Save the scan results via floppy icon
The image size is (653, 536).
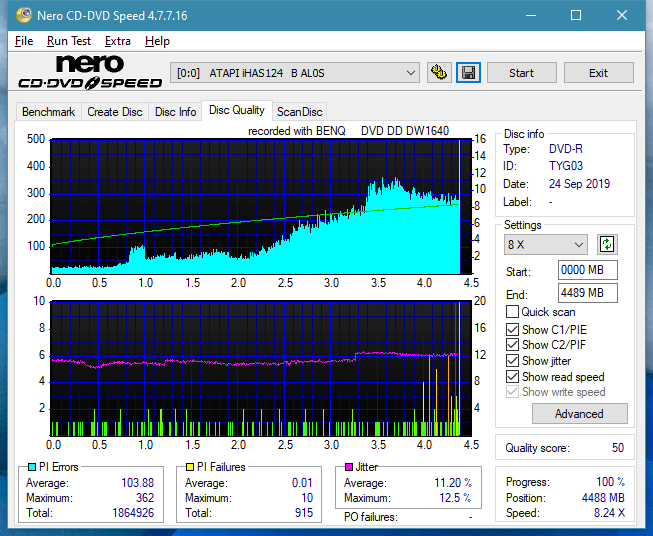(469, 73)
